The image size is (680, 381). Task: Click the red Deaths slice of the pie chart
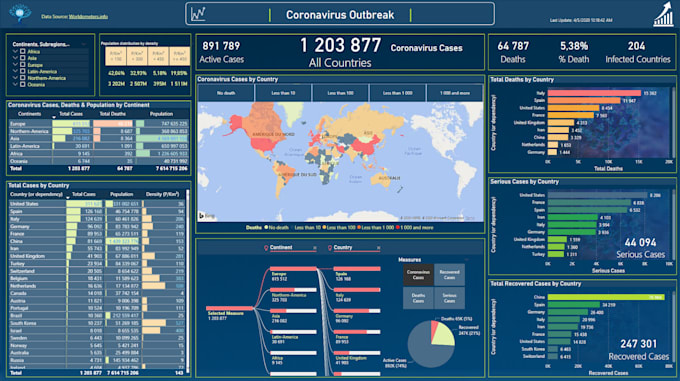(x=434, y=329)
